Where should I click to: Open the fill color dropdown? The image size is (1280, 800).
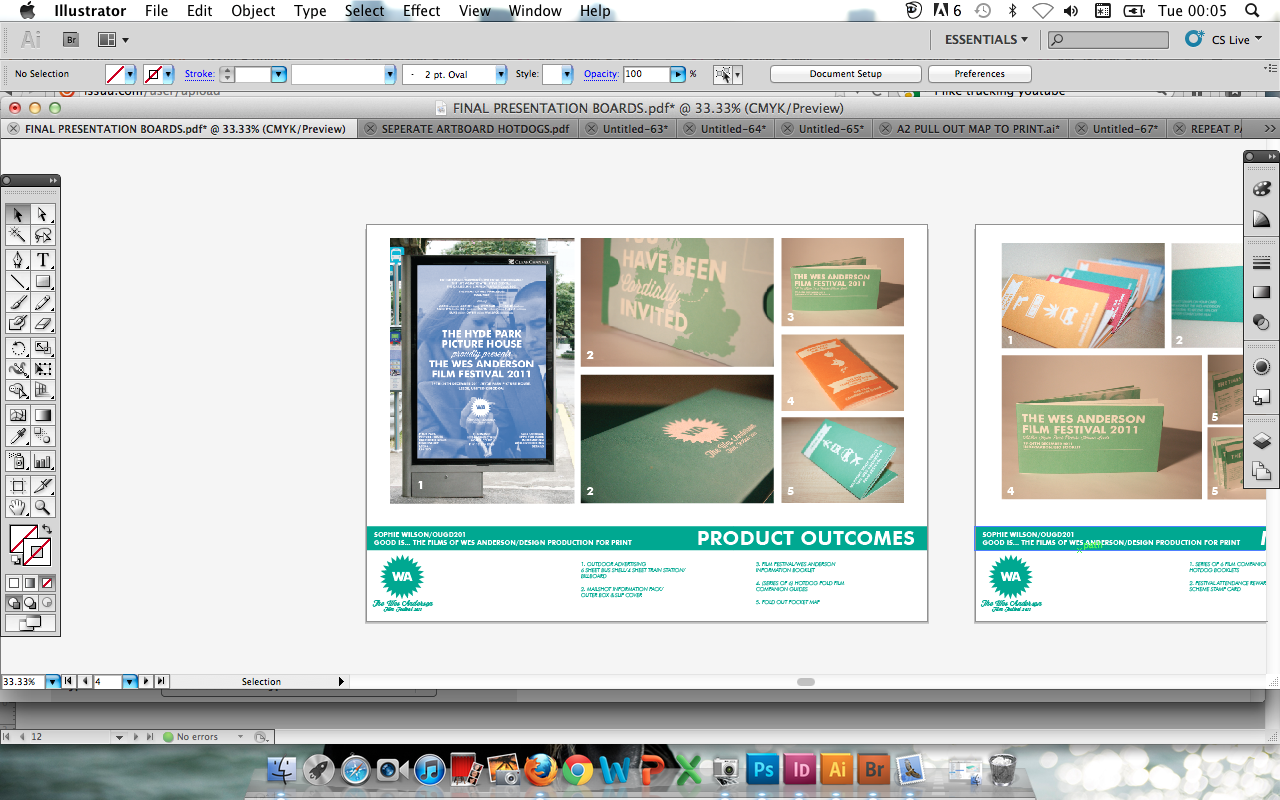(131, 74)
